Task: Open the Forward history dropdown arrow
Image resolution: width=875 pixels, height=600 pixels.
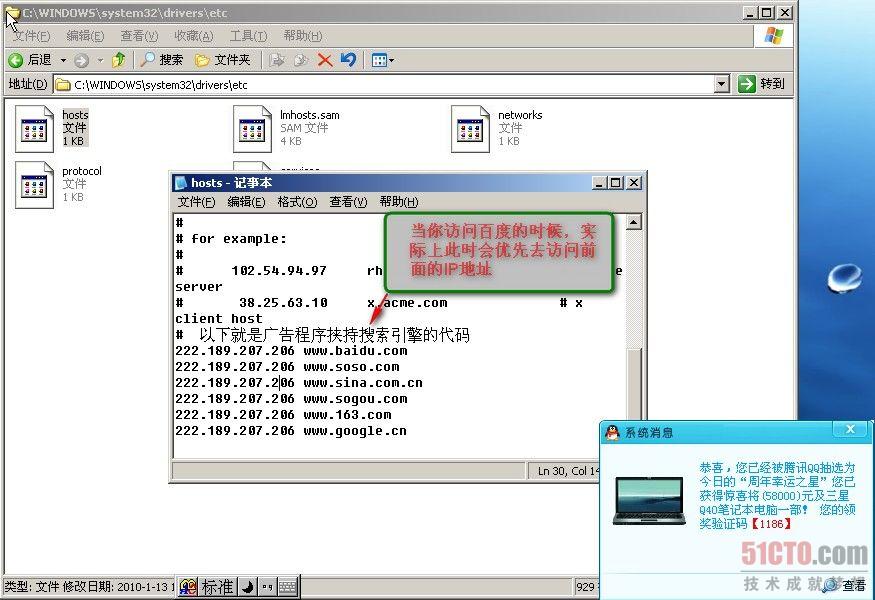Action: [x=100, y=60]
